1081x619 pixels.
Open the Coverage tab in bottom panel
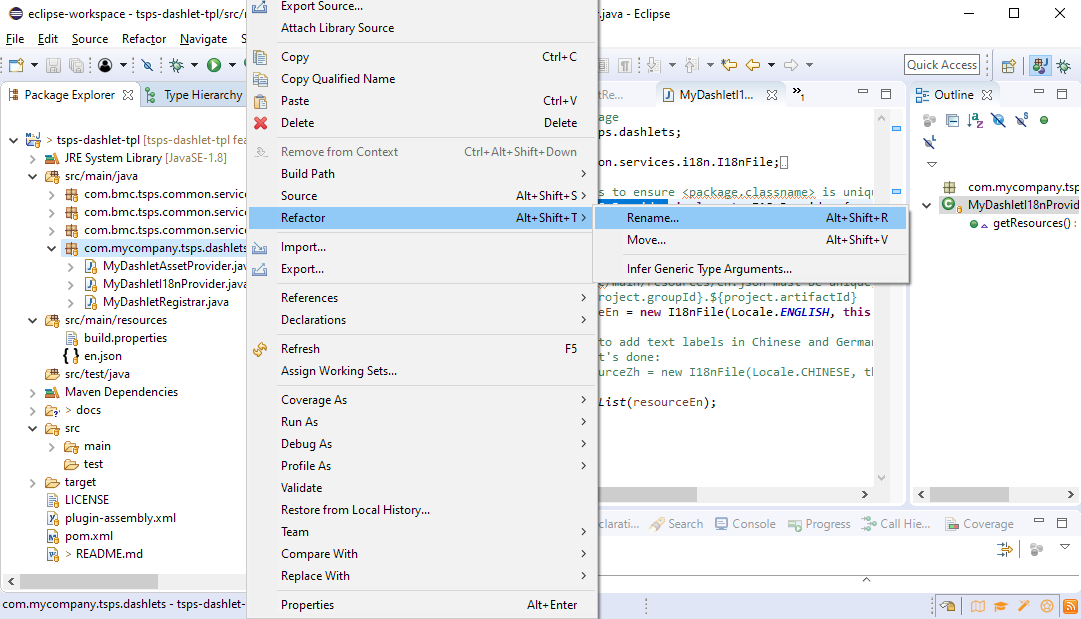click(979, 524)
